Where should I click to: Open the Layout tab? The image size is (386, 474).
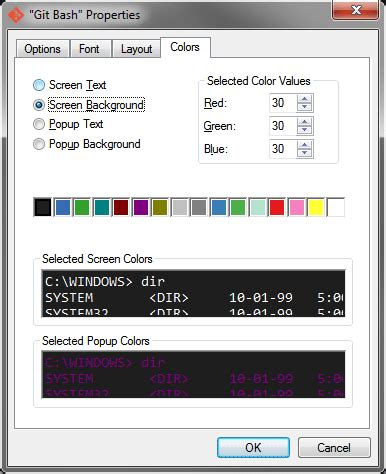pos(136,49)
